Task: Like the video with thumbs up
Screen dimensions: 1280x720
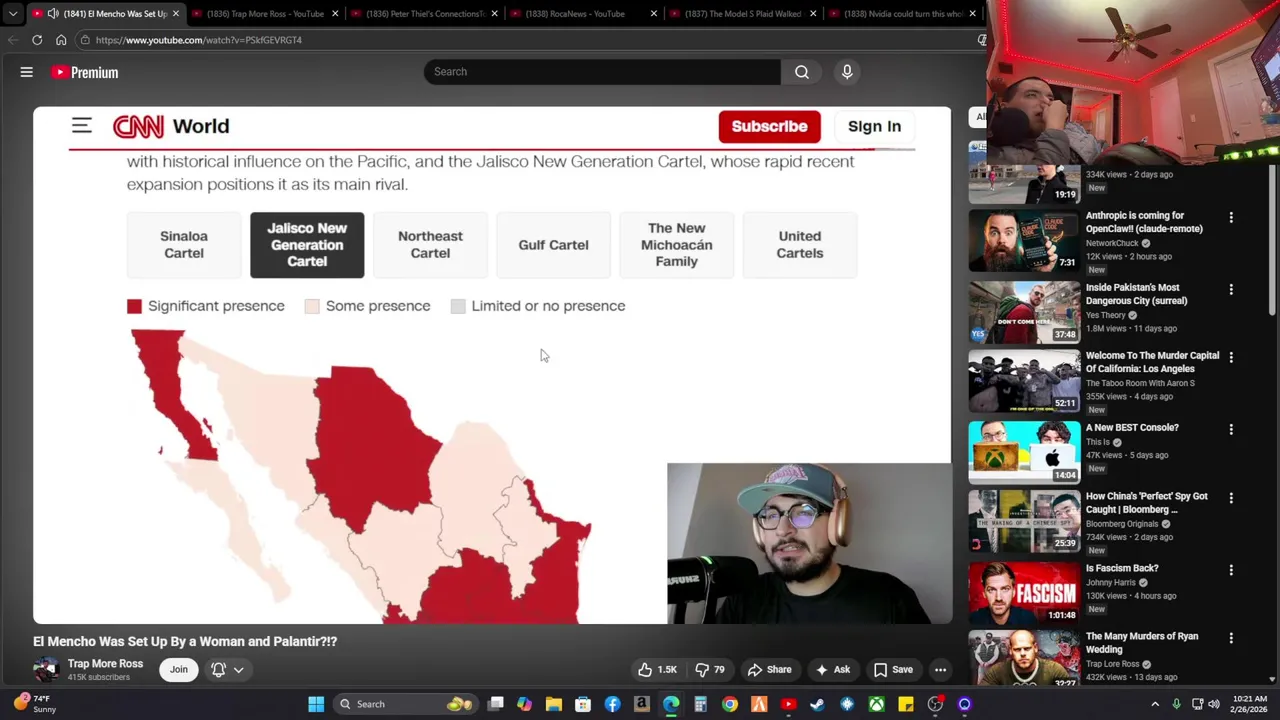Action: click(x=657, y=670)
